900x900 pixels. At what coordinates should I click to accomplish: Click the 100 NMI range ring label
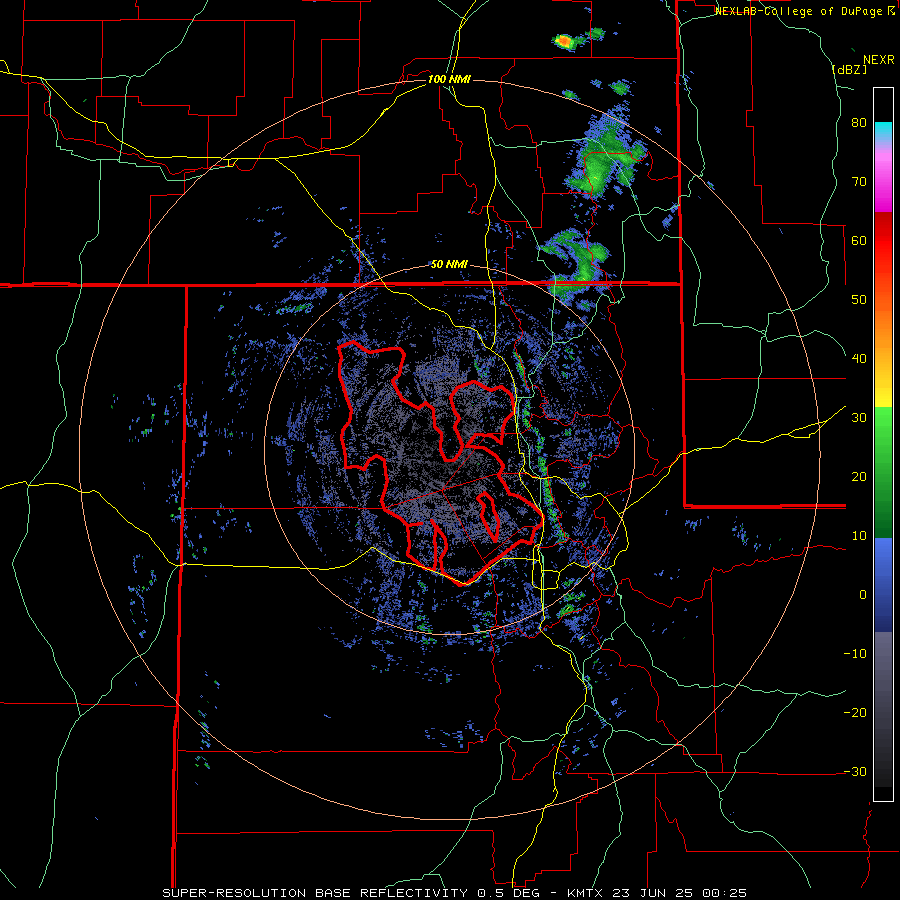click(449, 79)
